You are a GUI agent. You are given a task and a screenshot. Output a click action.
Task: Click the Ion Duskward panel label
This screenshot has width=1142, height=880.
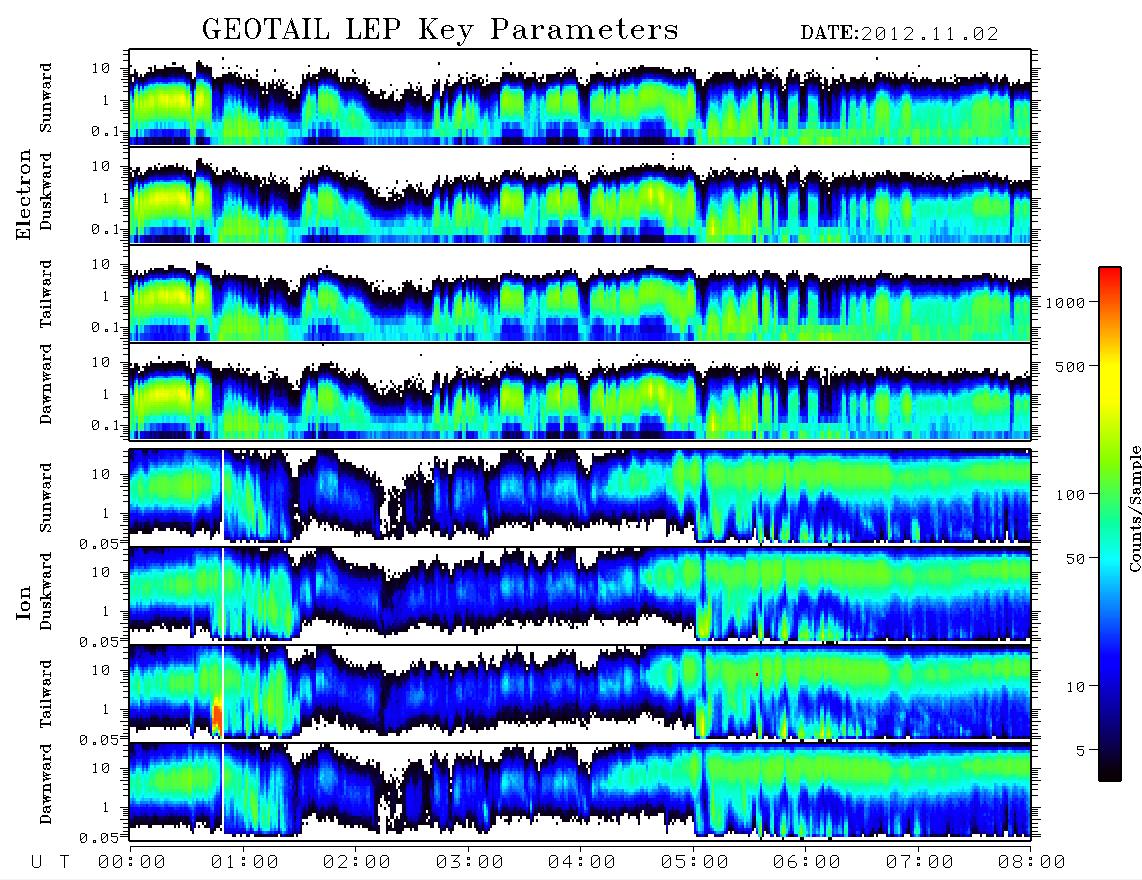pyautogui.click(x=46, y=592)
